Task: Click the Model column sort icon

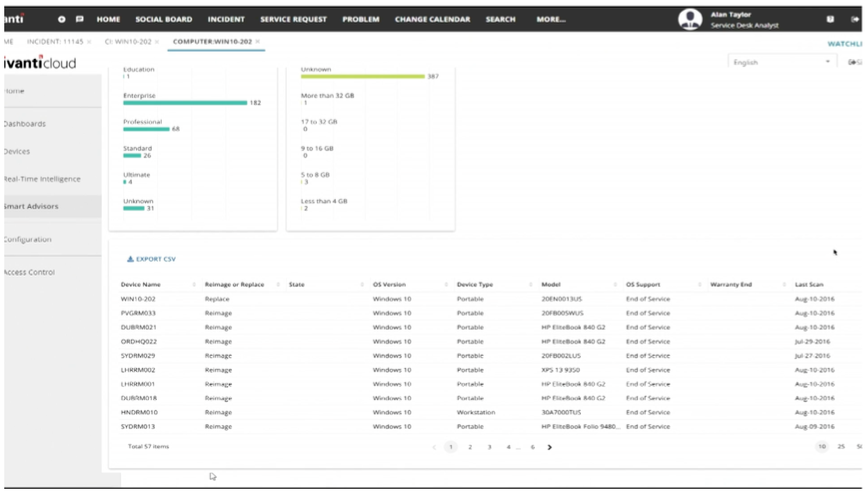Action: pos(615,284)
